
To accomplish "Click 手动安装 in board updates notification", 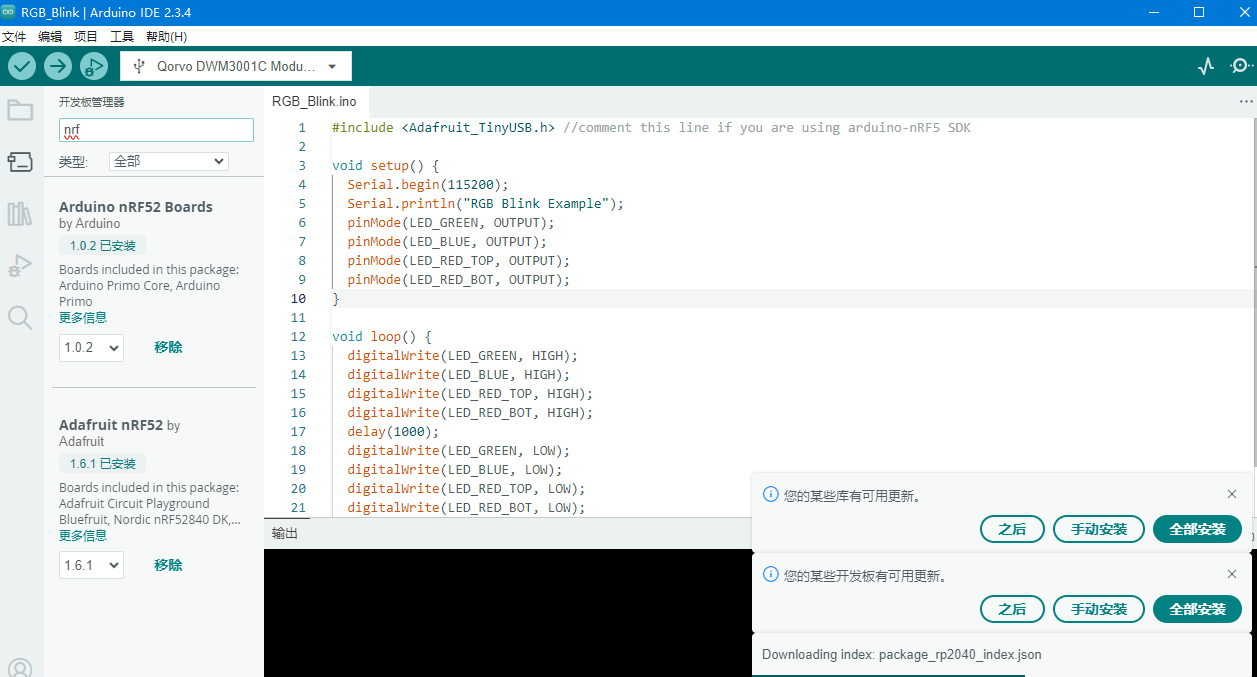I will click(1099, 609).
